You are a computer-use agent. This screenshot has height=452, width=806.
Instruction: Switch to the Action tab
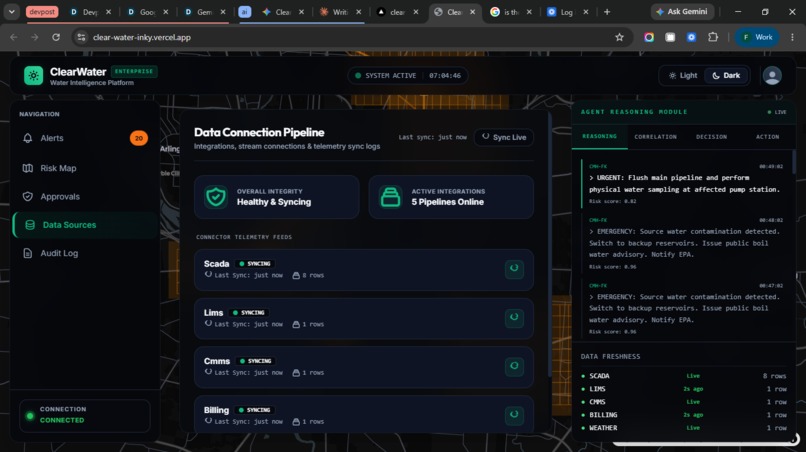point(767,137)
